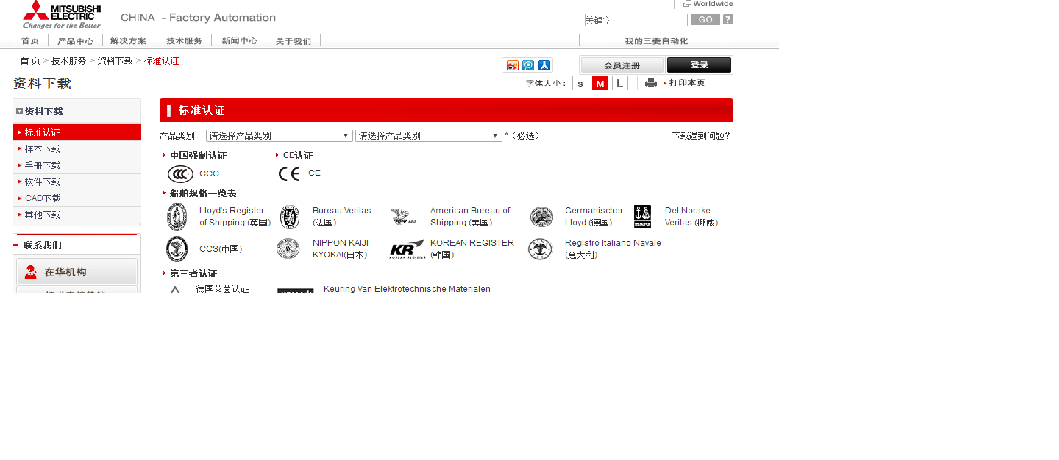Click the help question mark icon beside GO
Image resolution: width=1059 pixels, height=460 pixels.
pos(727,19)
